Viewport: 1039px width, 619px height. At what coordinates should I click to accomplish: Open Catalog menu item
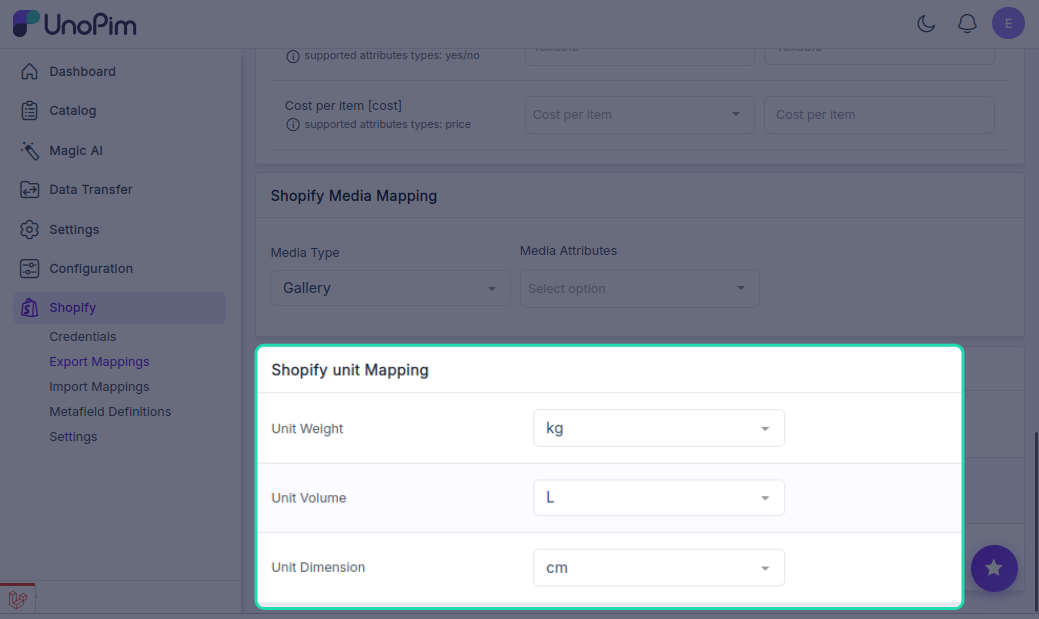72,111
